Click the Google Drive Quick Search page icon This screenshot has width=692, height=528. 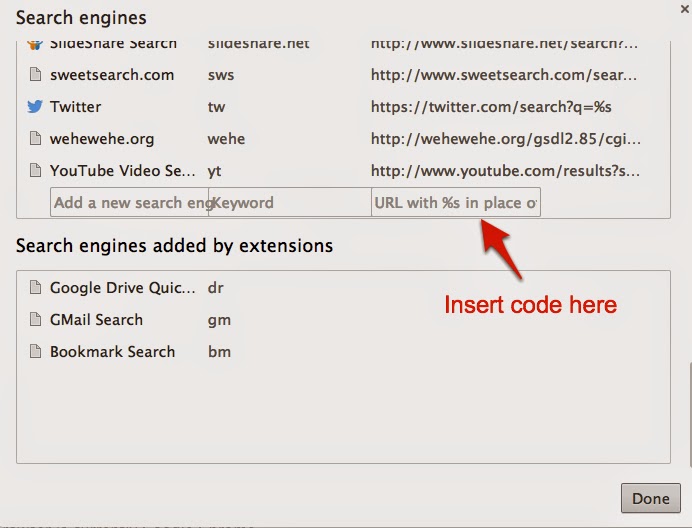pos(35,287)
